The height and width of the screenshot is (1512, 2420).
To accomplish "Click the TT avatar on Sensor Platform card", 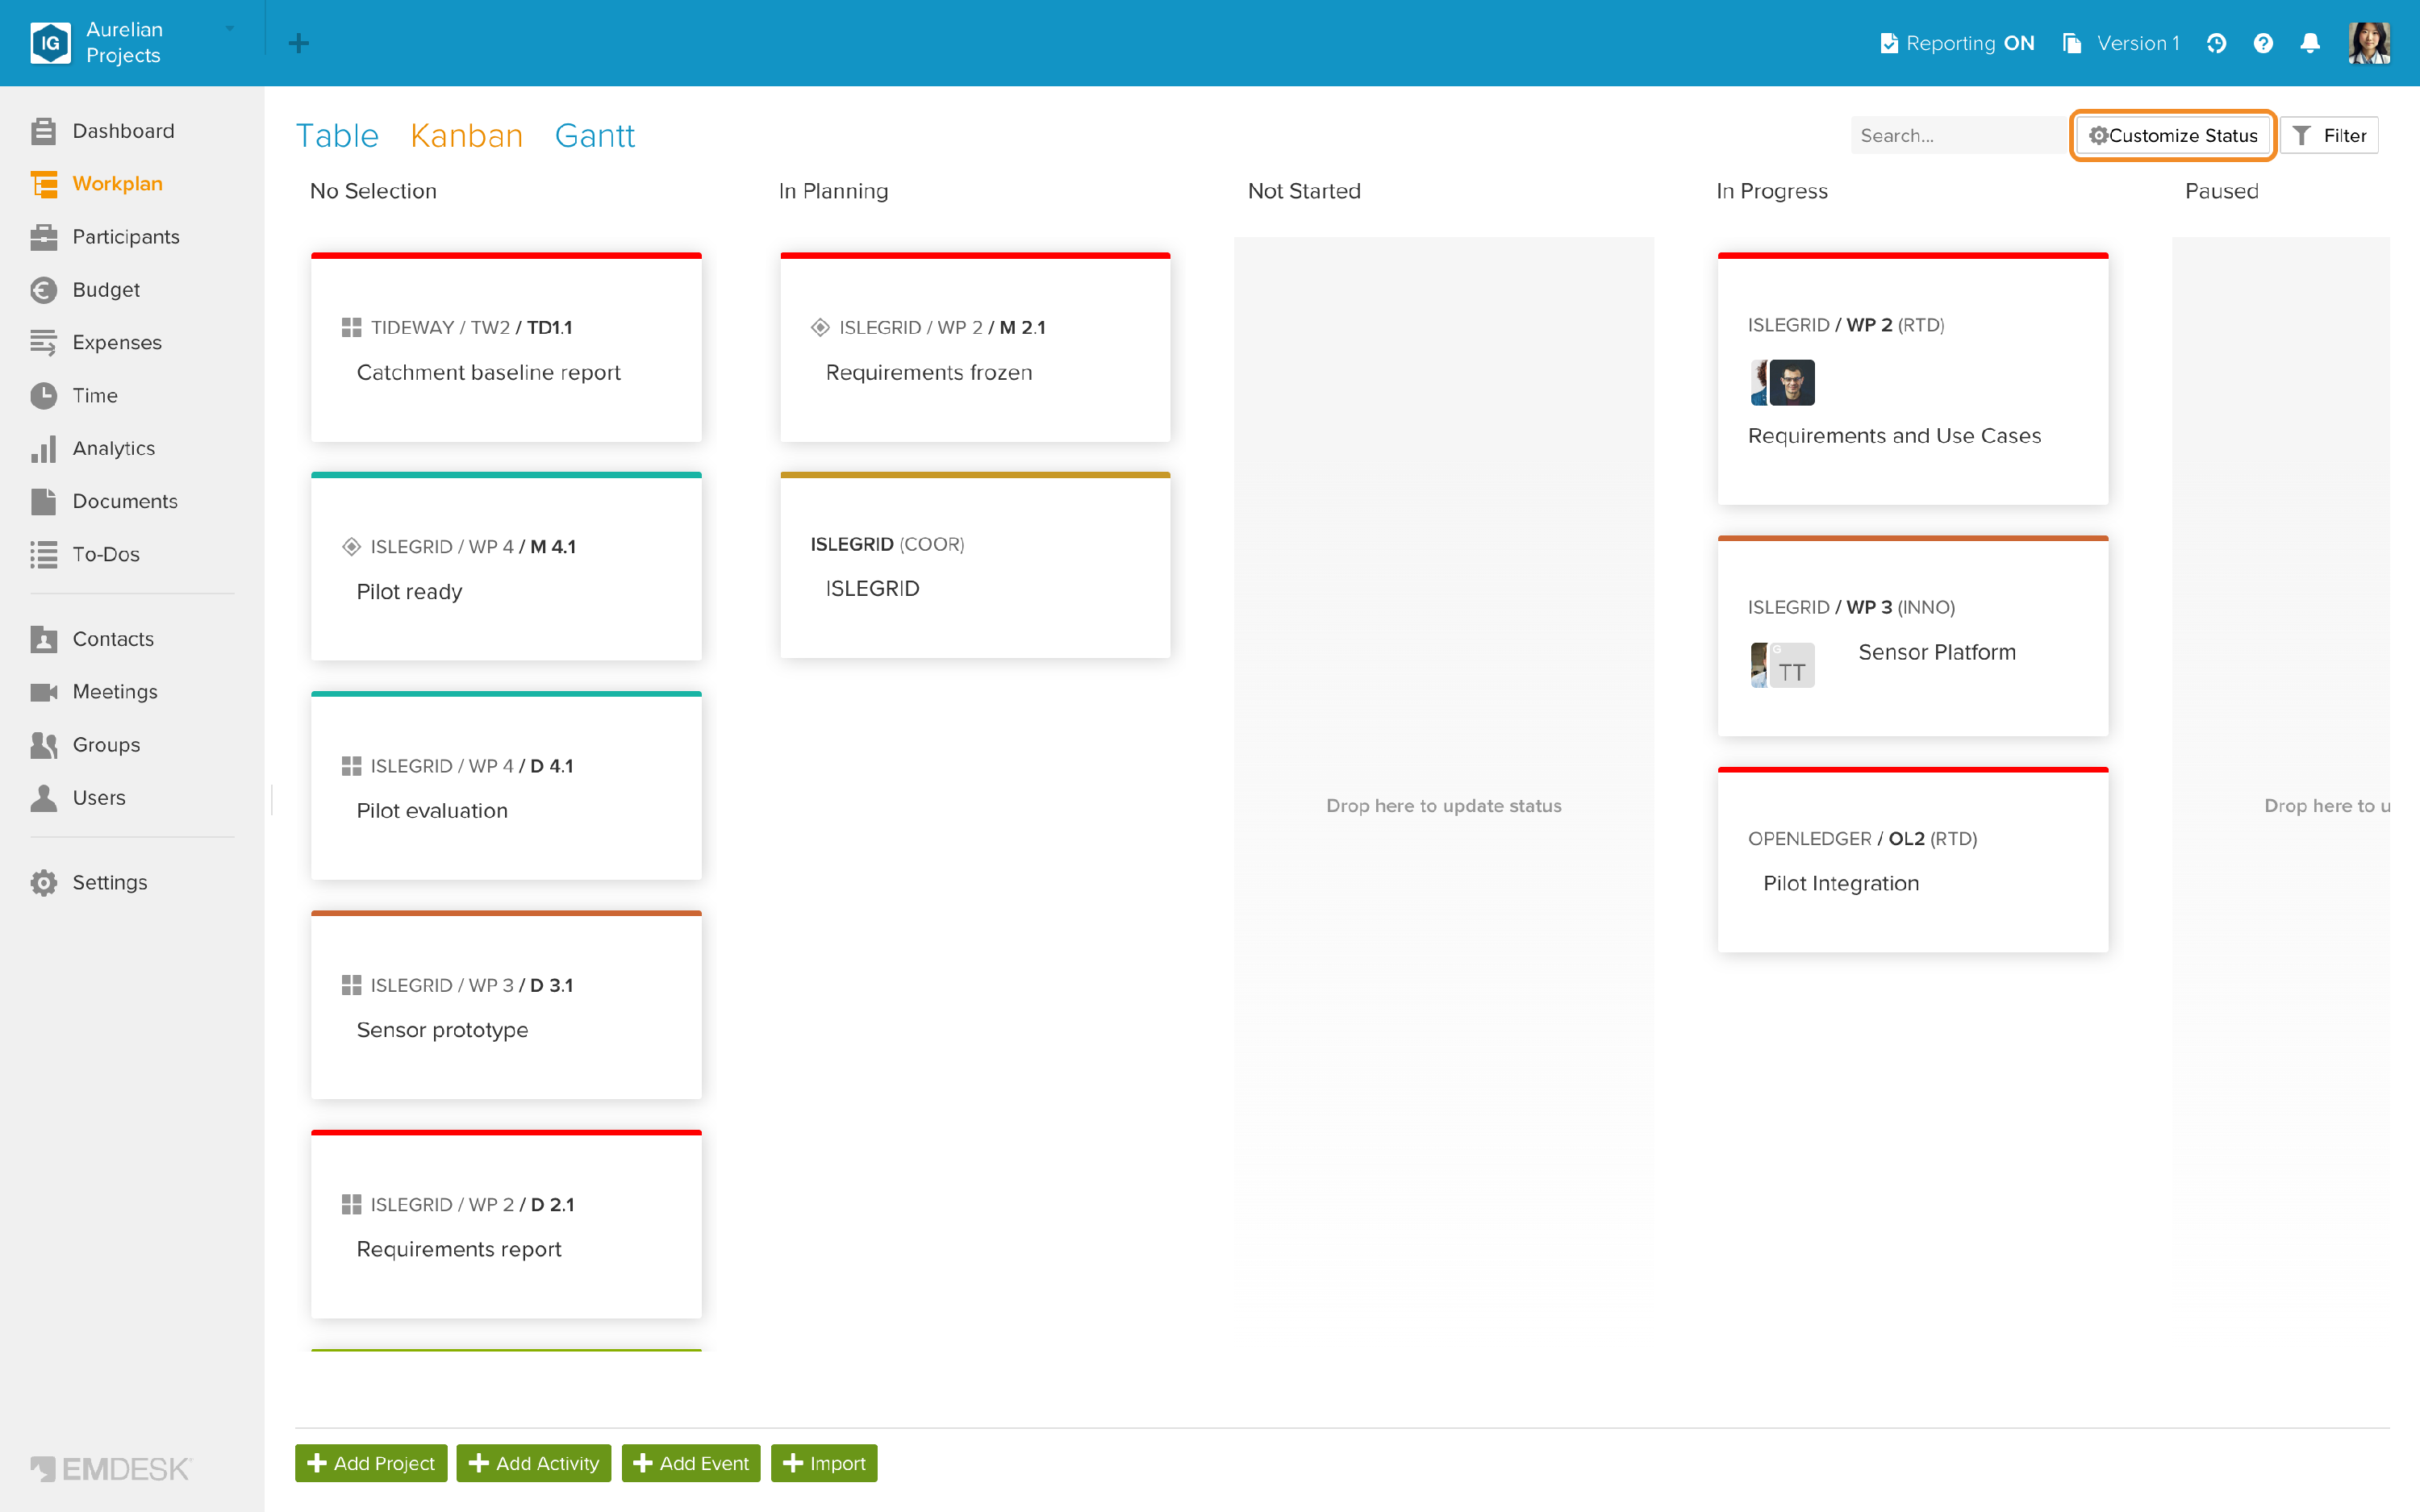I will (1792, 666).
